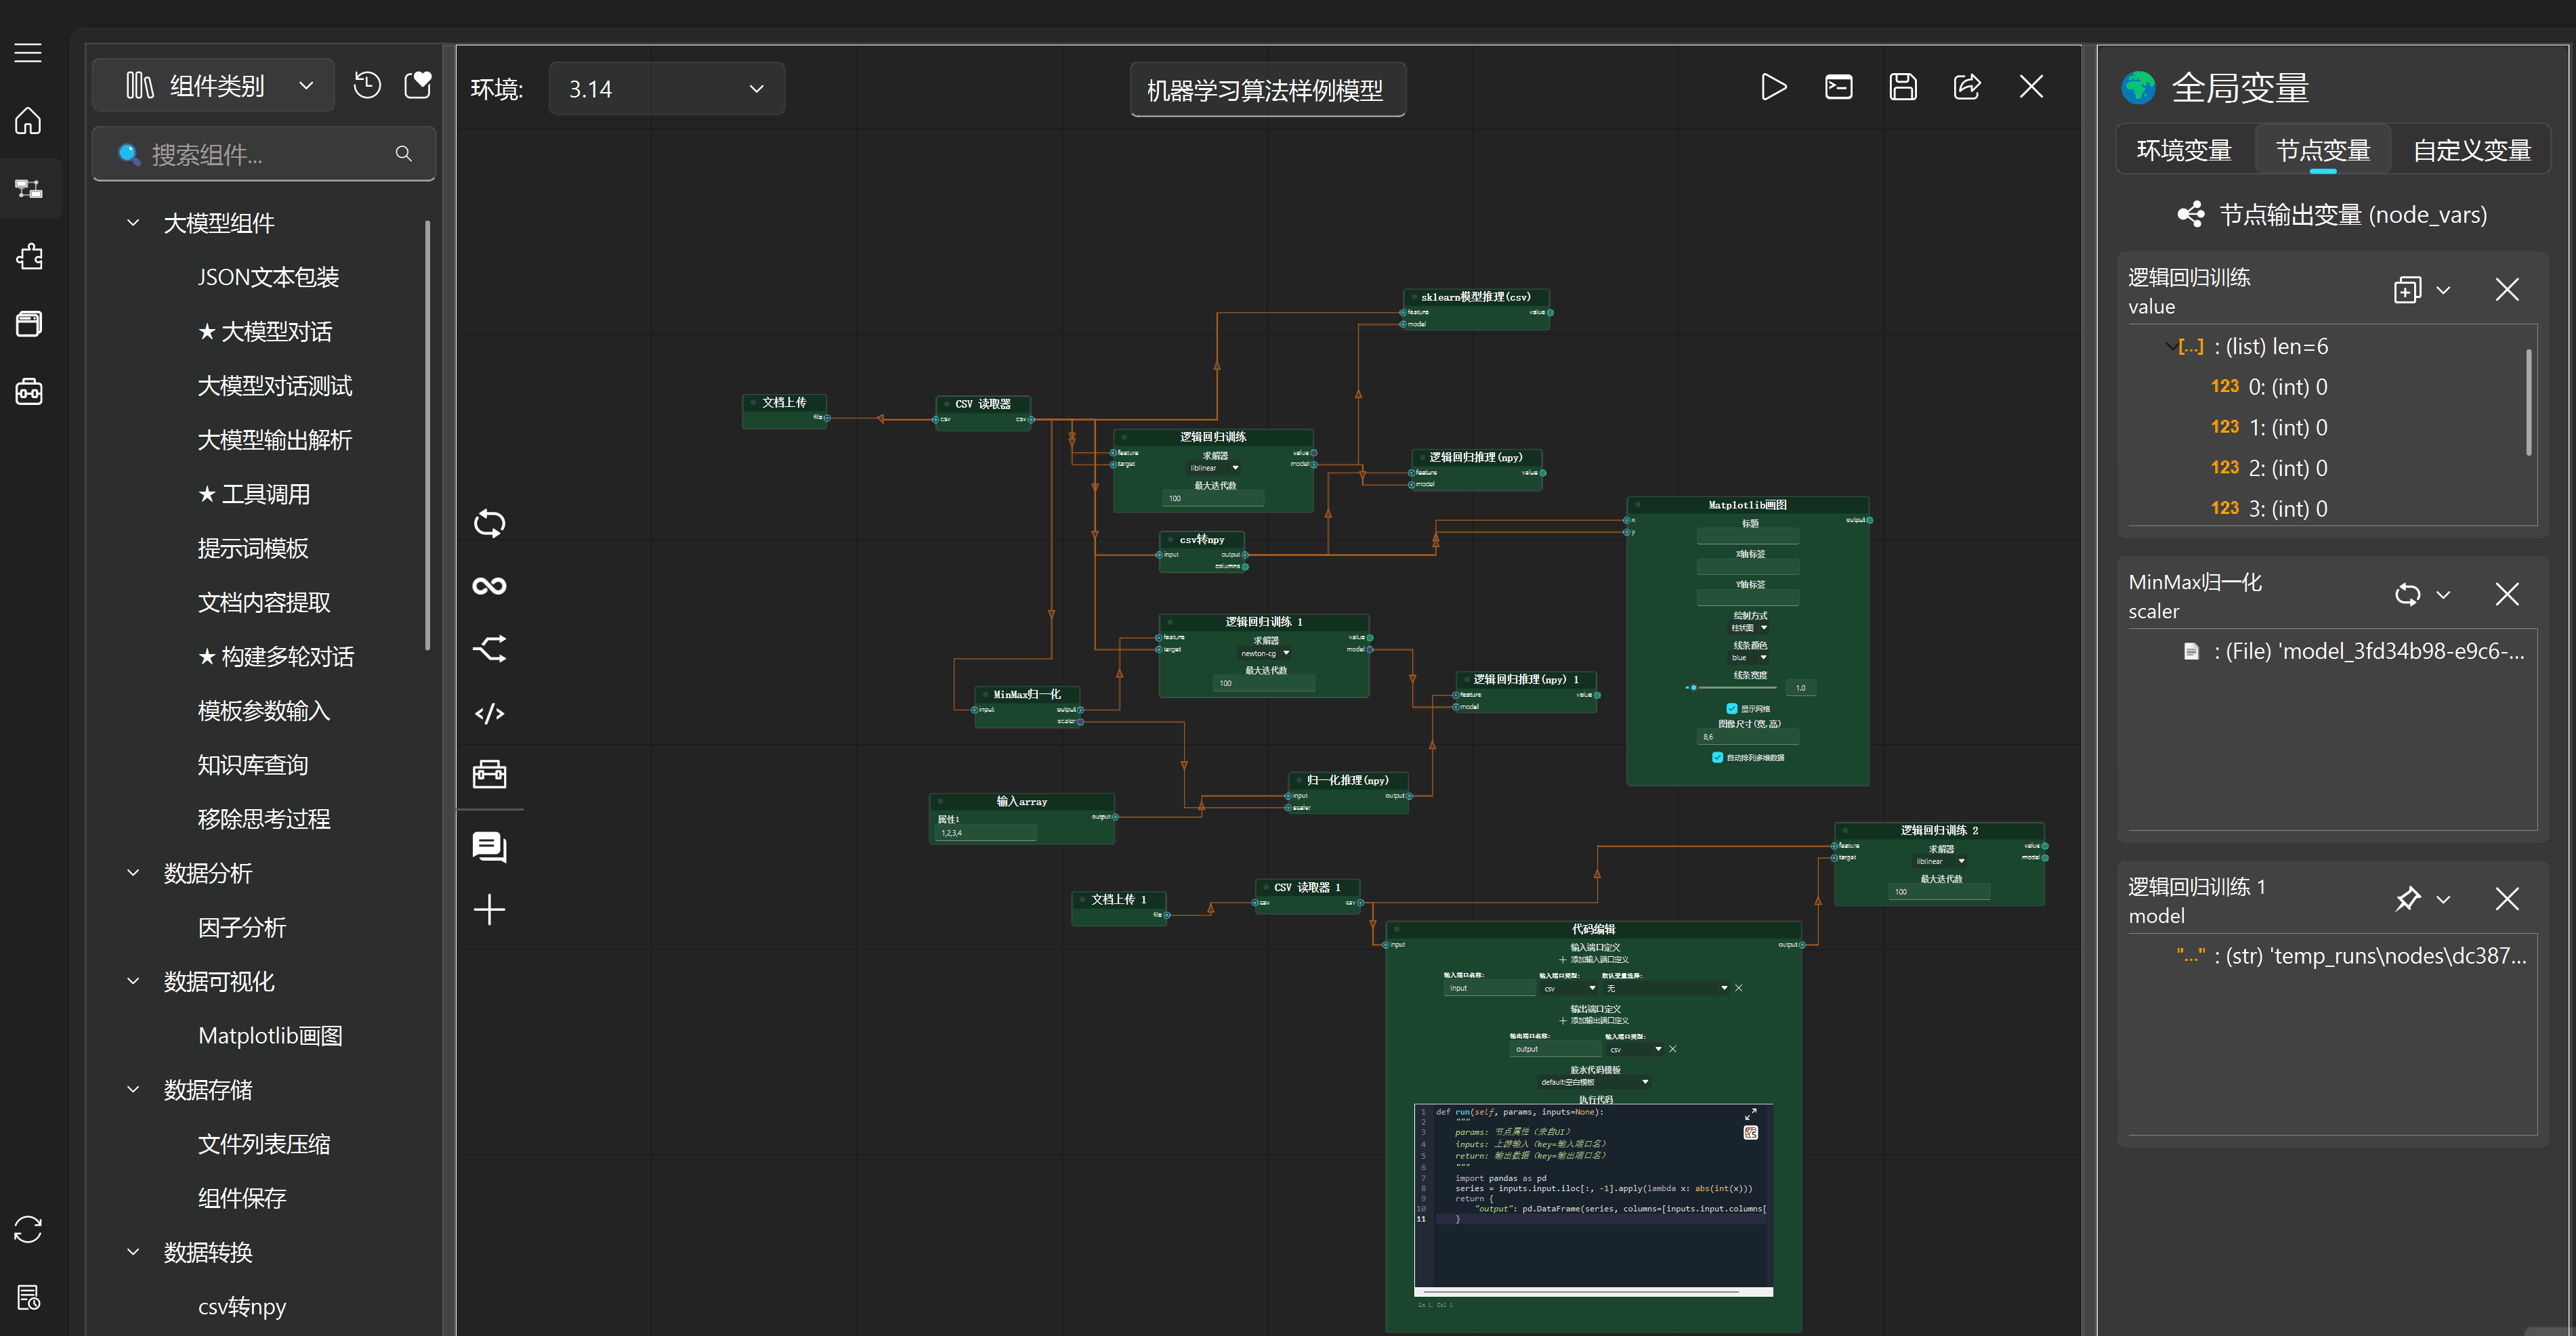Open the terminal console icon
Viewport: 2576px width, 1336px height.
pos(1838,87)
